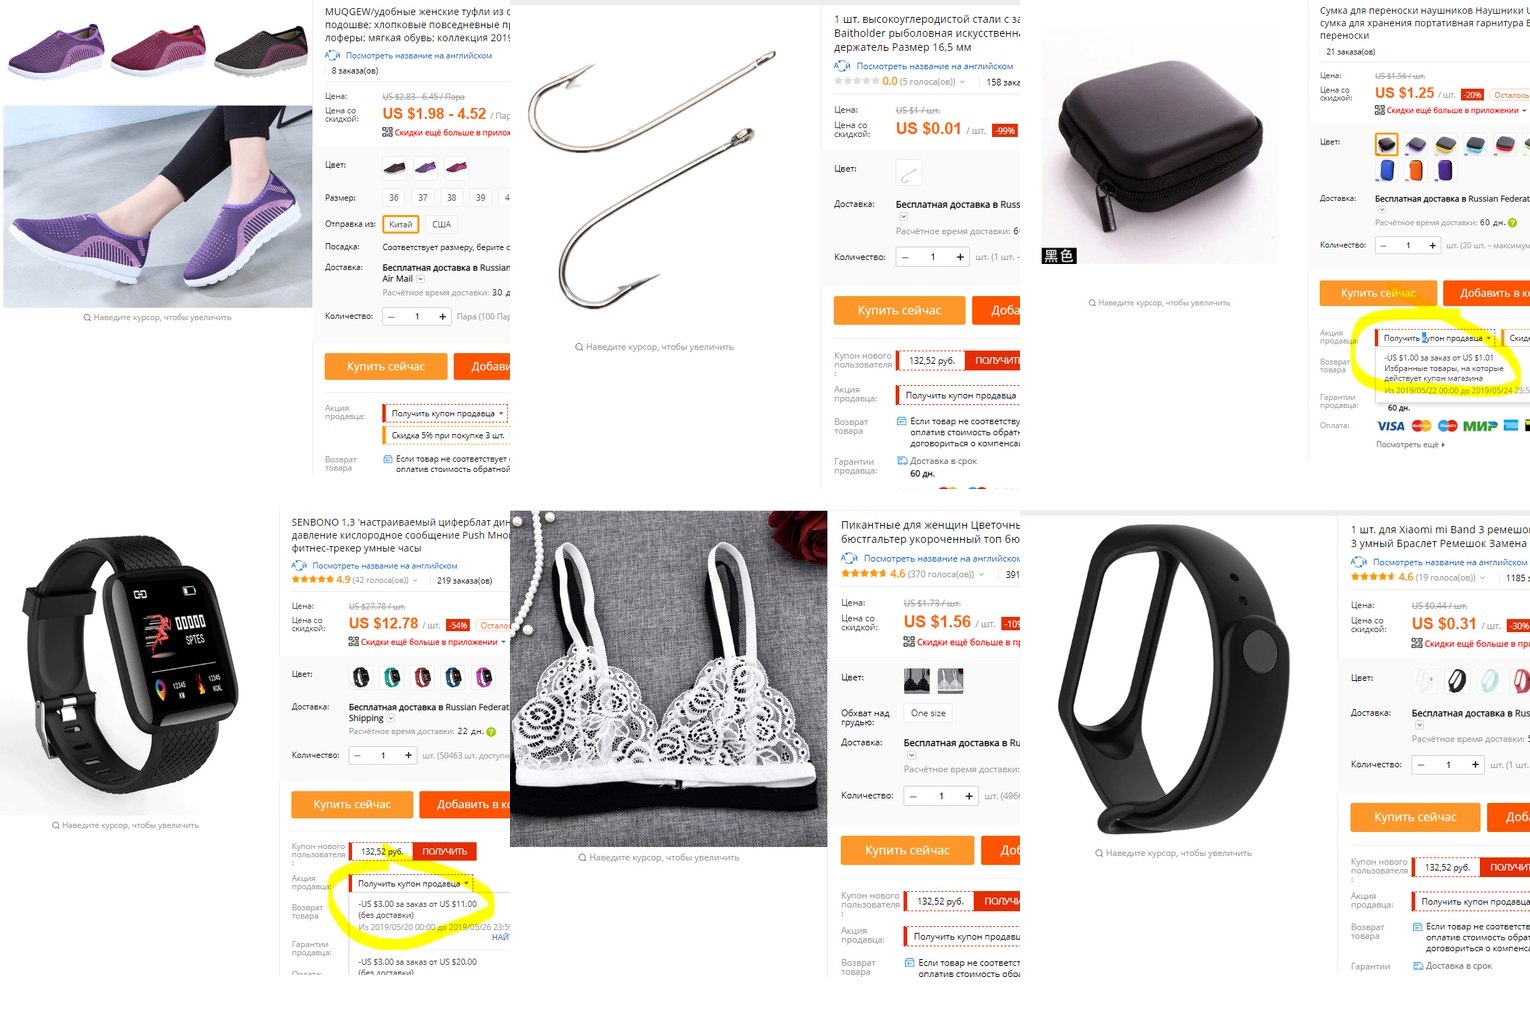Click plus quantity button for purple shoes
The width and height of the screenshot is (1530, 1020).
[443, 316]
